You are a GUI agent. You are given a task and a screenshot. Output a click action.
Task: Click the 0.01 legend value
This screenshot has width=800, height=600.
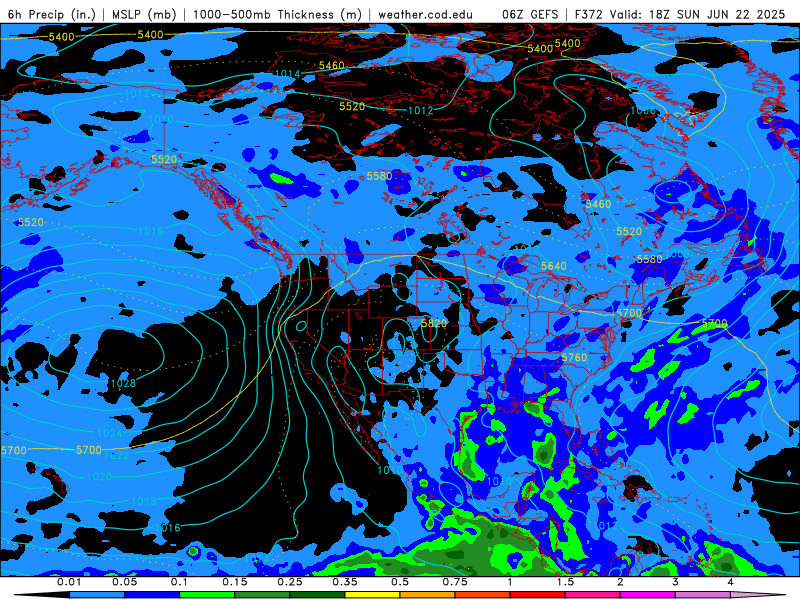69,582
